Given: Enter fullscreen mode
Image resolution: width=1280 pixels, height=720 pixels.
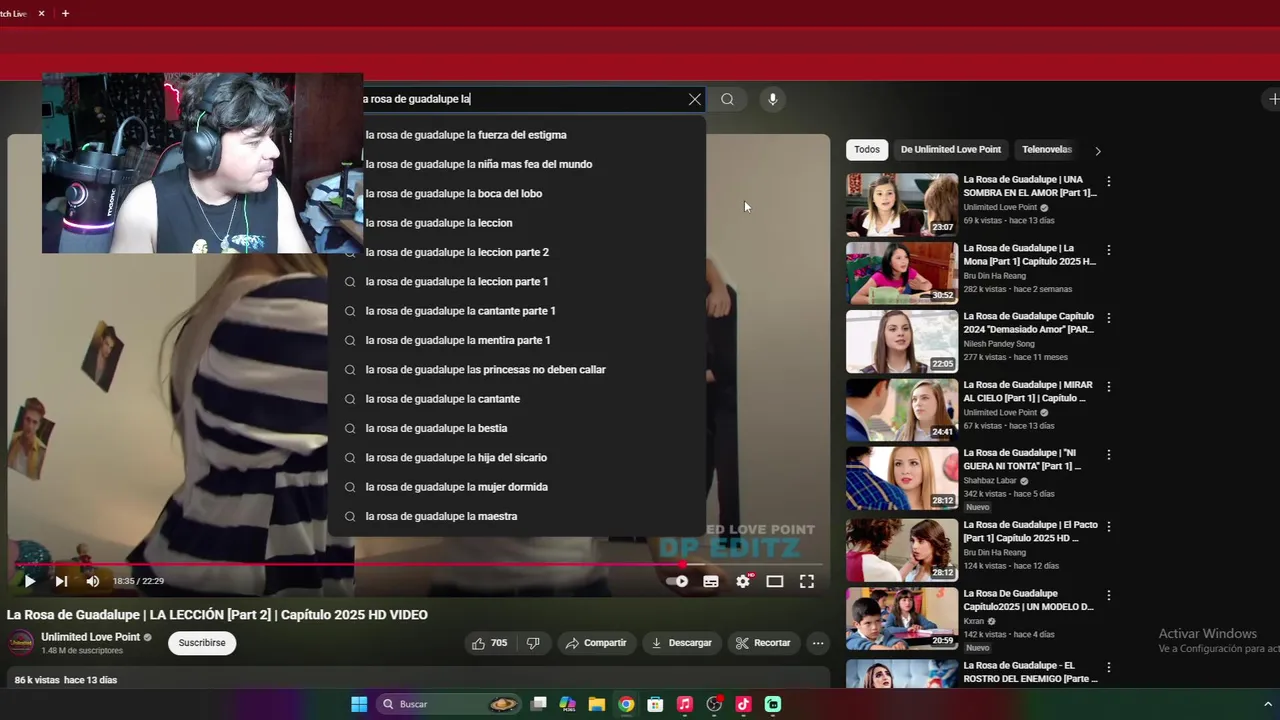Looking at the screenshot, I should [807, 581].
